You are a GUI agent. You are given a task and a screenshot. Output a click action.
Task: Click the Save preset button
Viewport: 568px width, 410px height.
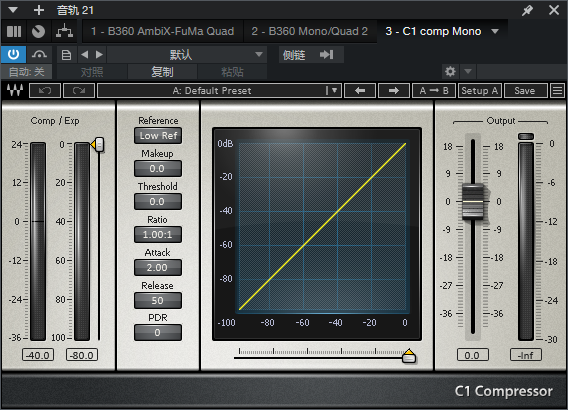point(525,91)
